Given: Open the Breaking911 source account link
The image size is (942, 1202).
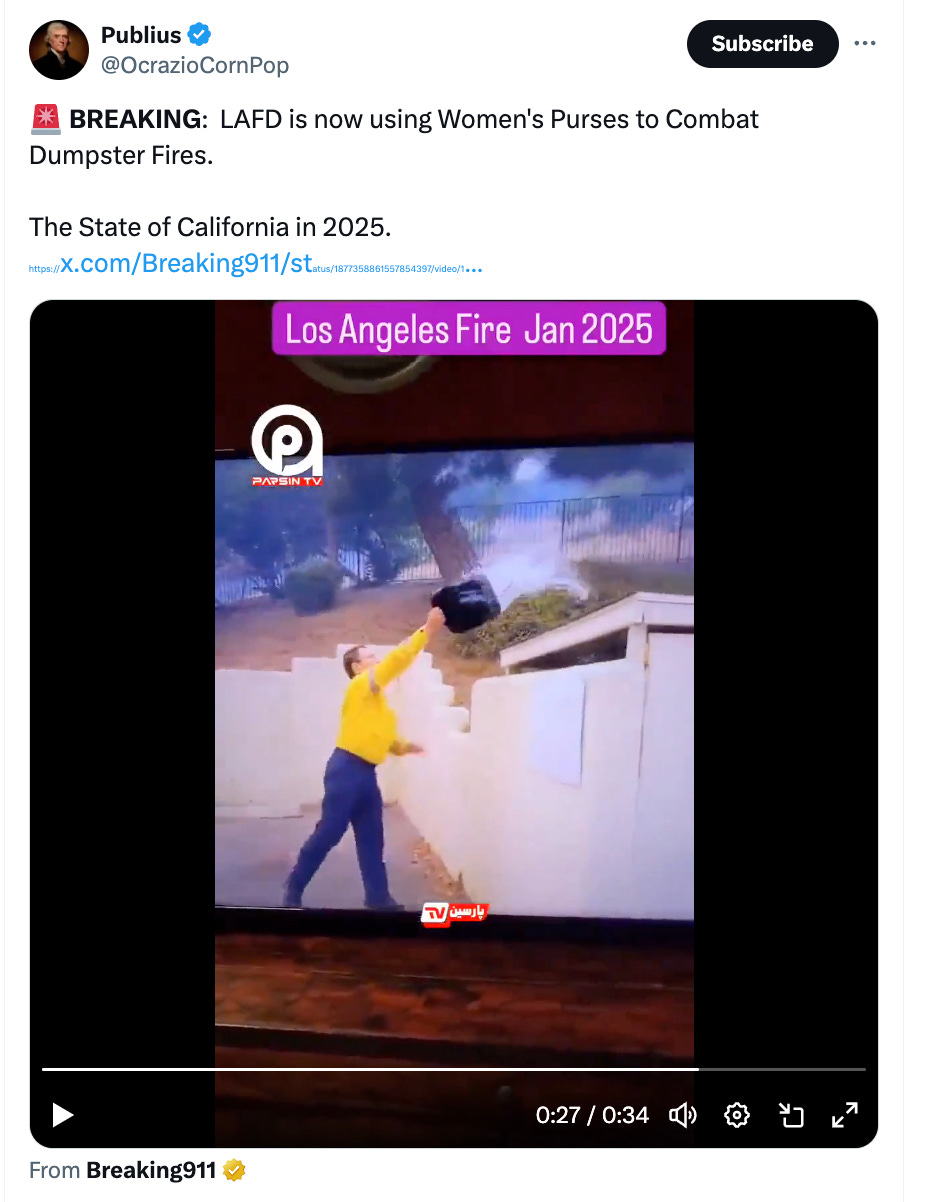Looking at the screenshot, I should (x=151, y=1170).
